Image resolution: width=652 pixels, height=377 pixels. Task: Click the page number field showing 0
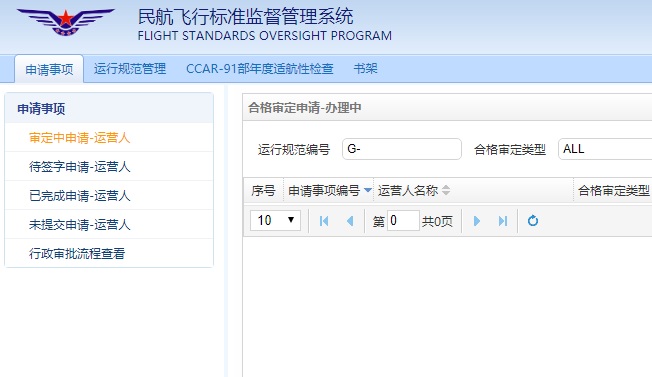pyautogui.click(x=403, y=220)
